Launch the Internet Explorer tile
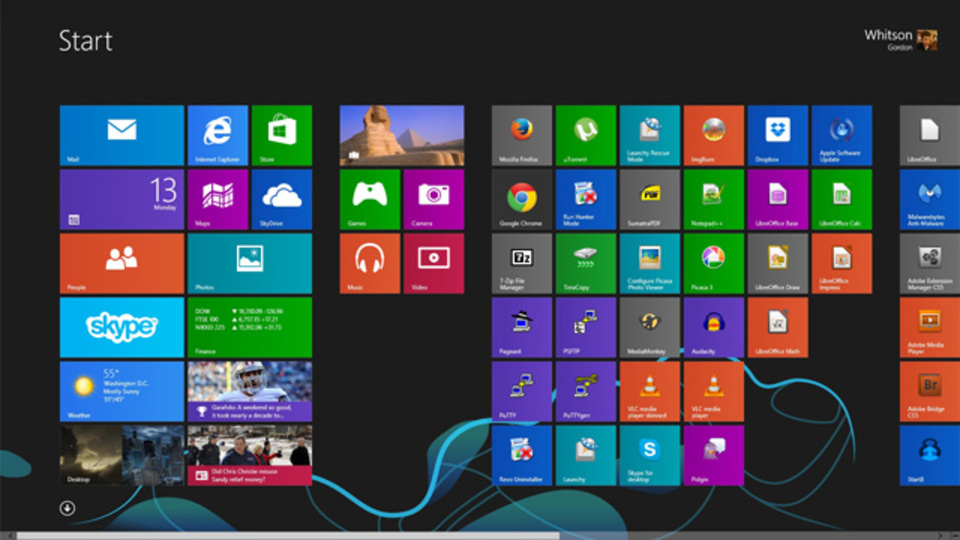Image resolution: width=960 pixels, height=540 pixels. (218, 135)
